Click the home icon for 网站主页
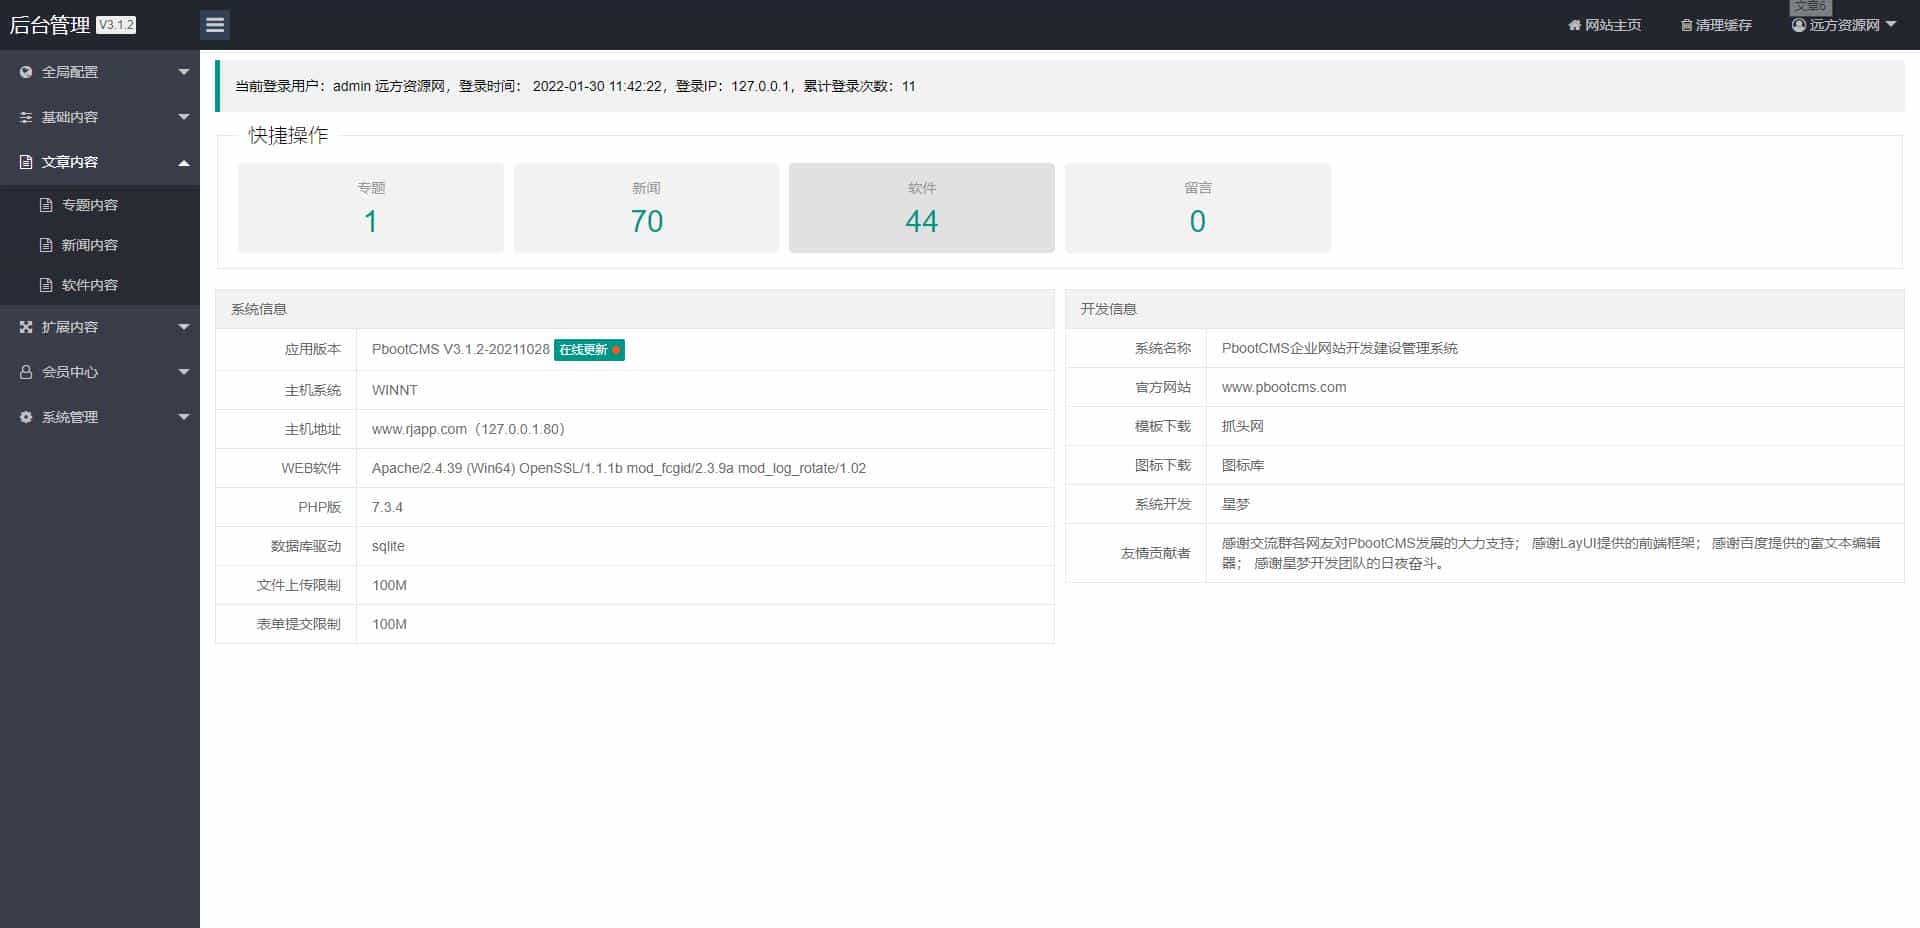The height and width of the screenshot is (928, 1920). pos(1574,25)
